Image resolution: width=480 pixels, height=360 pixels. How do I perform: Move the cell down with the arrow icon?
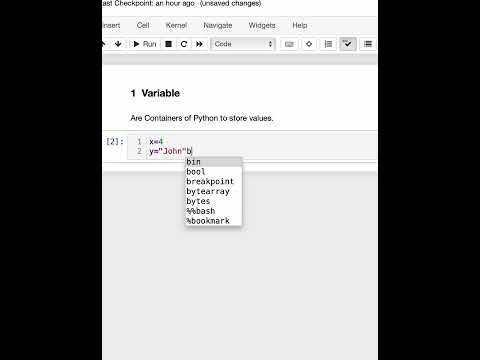pyautogui.click(x=118, y=44)
